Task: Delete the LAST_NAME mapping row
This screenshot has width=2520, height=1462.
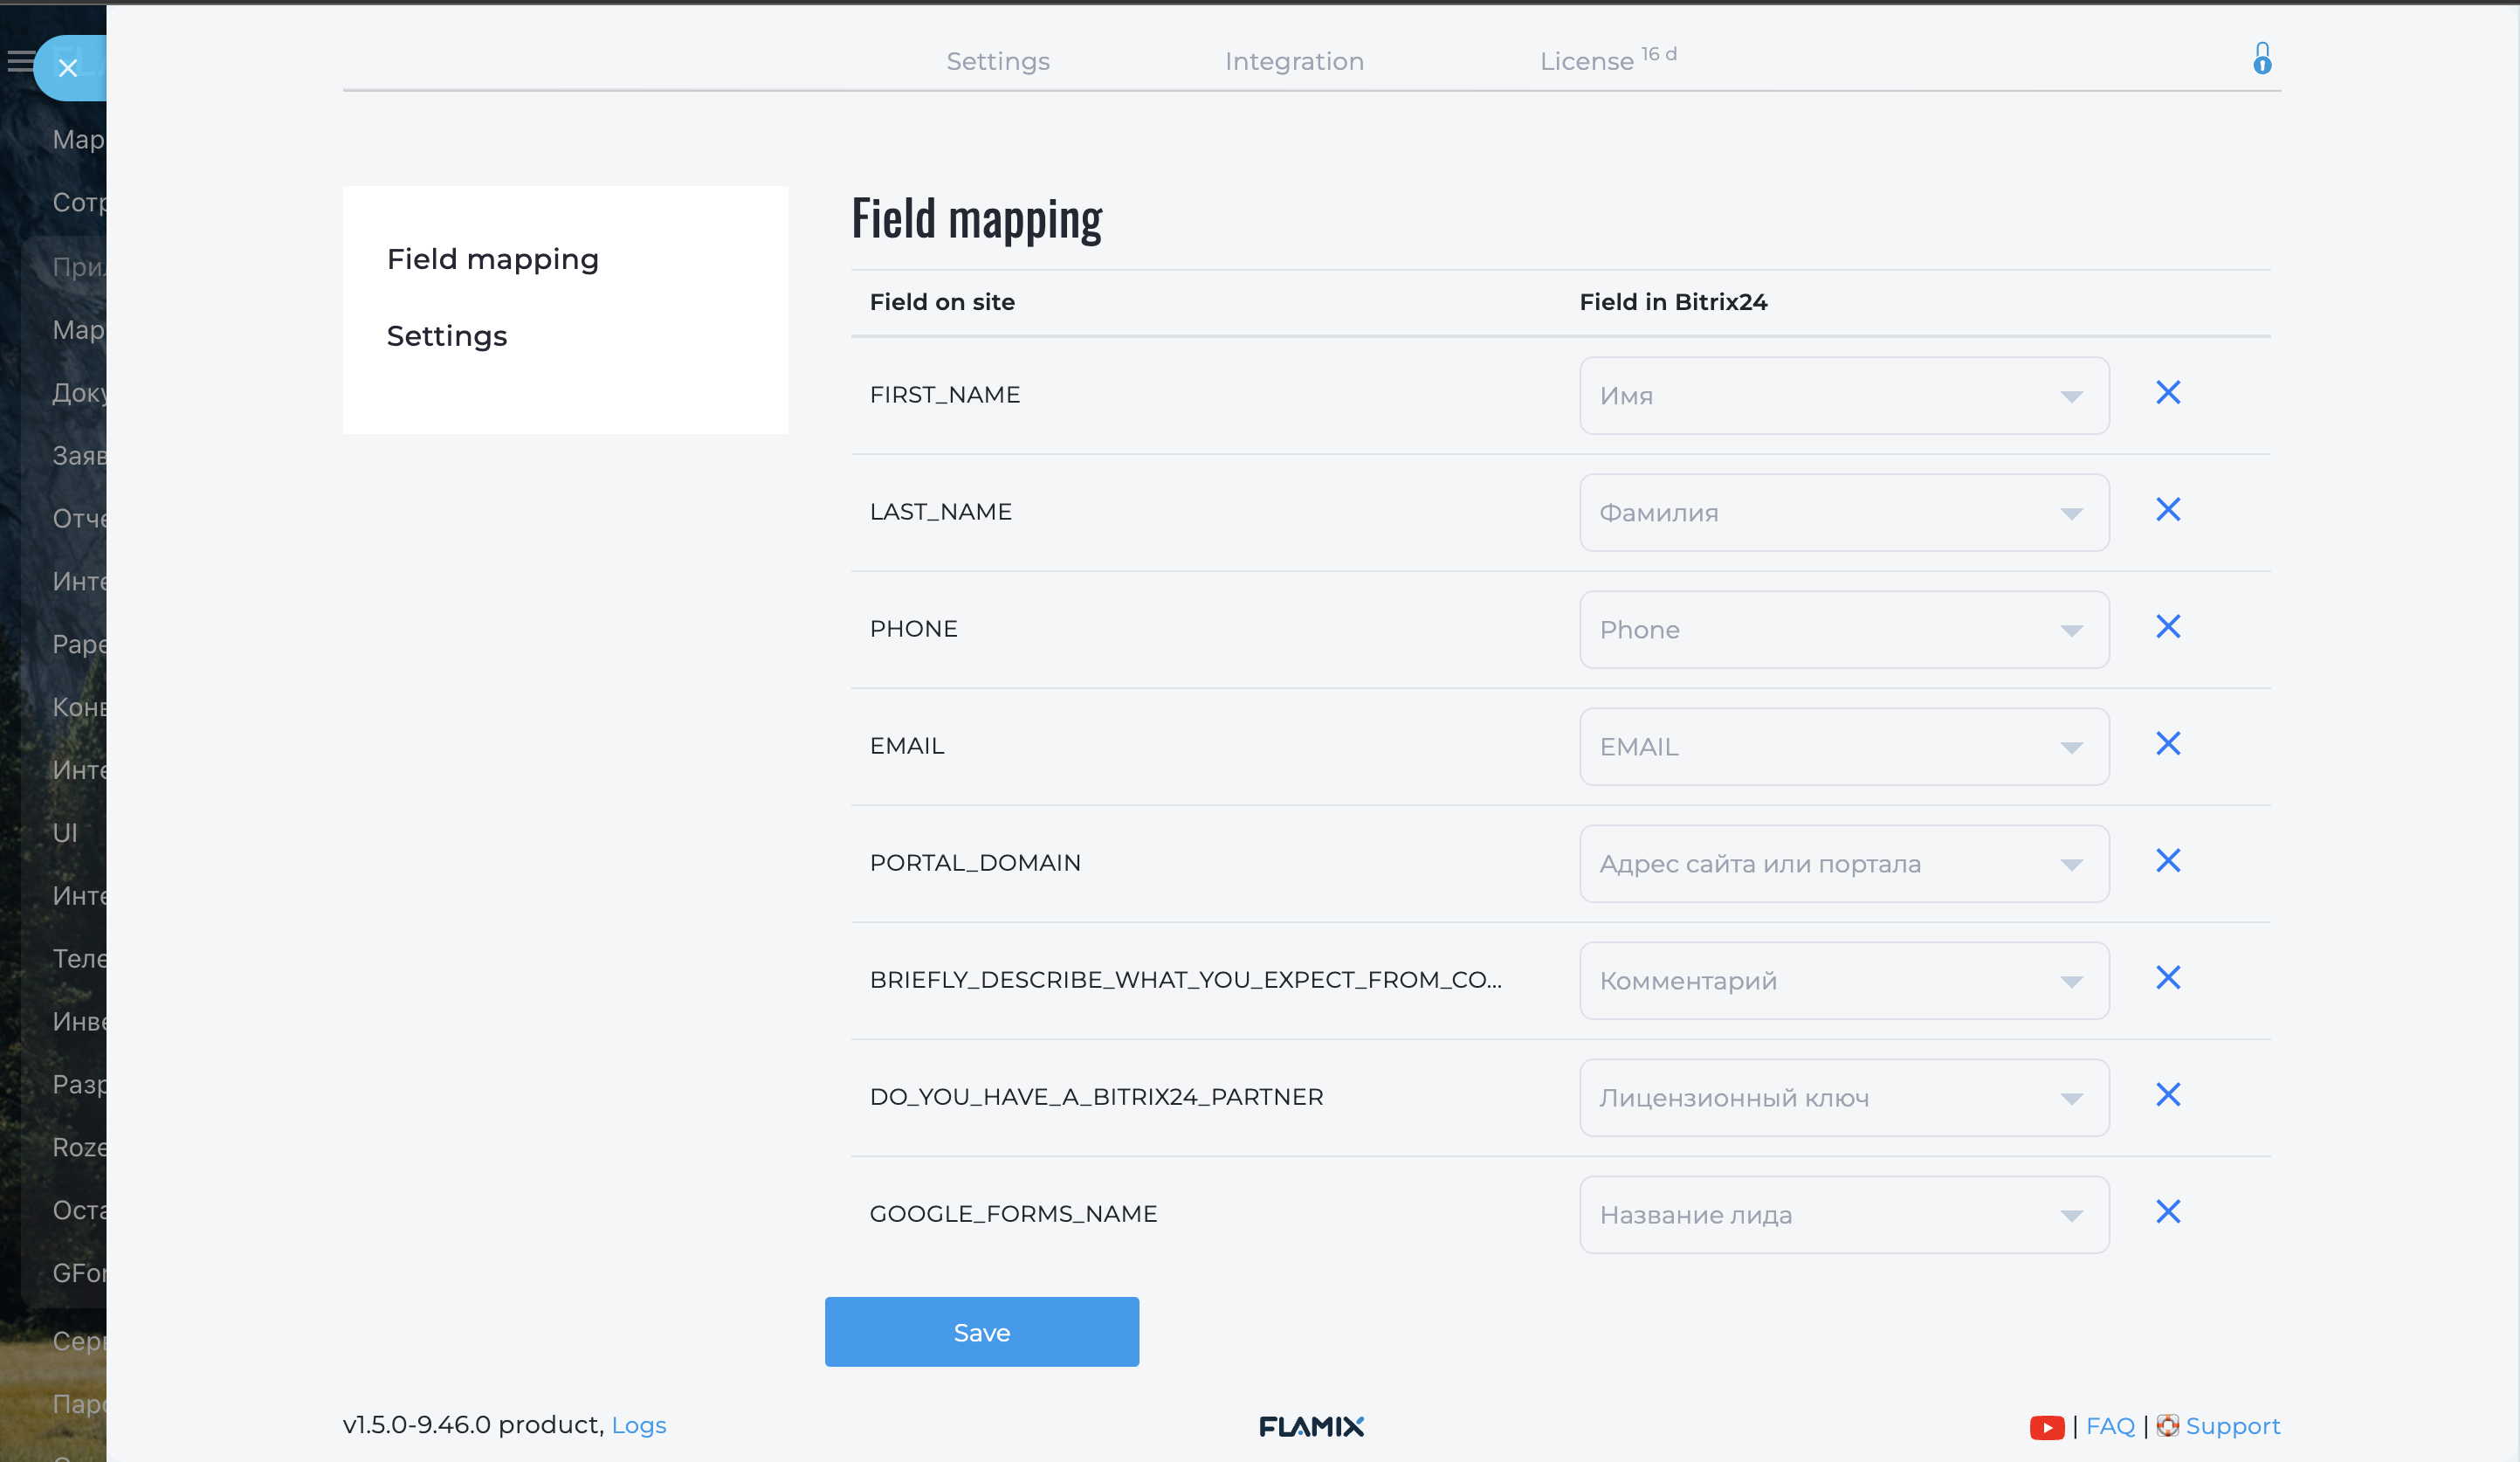Action: 2167,510
